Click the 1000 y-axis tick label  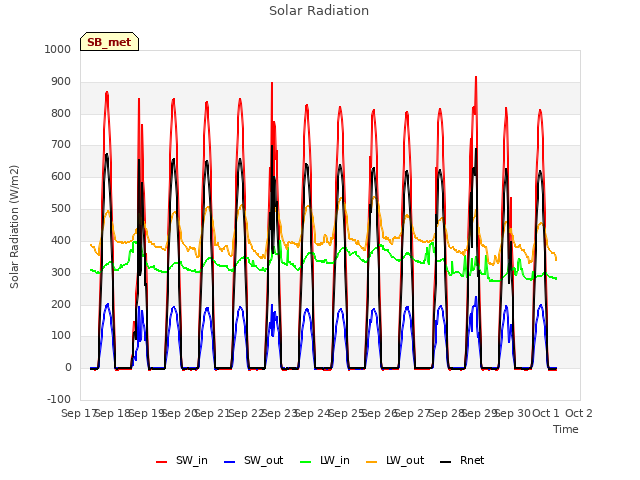[58, 49]
